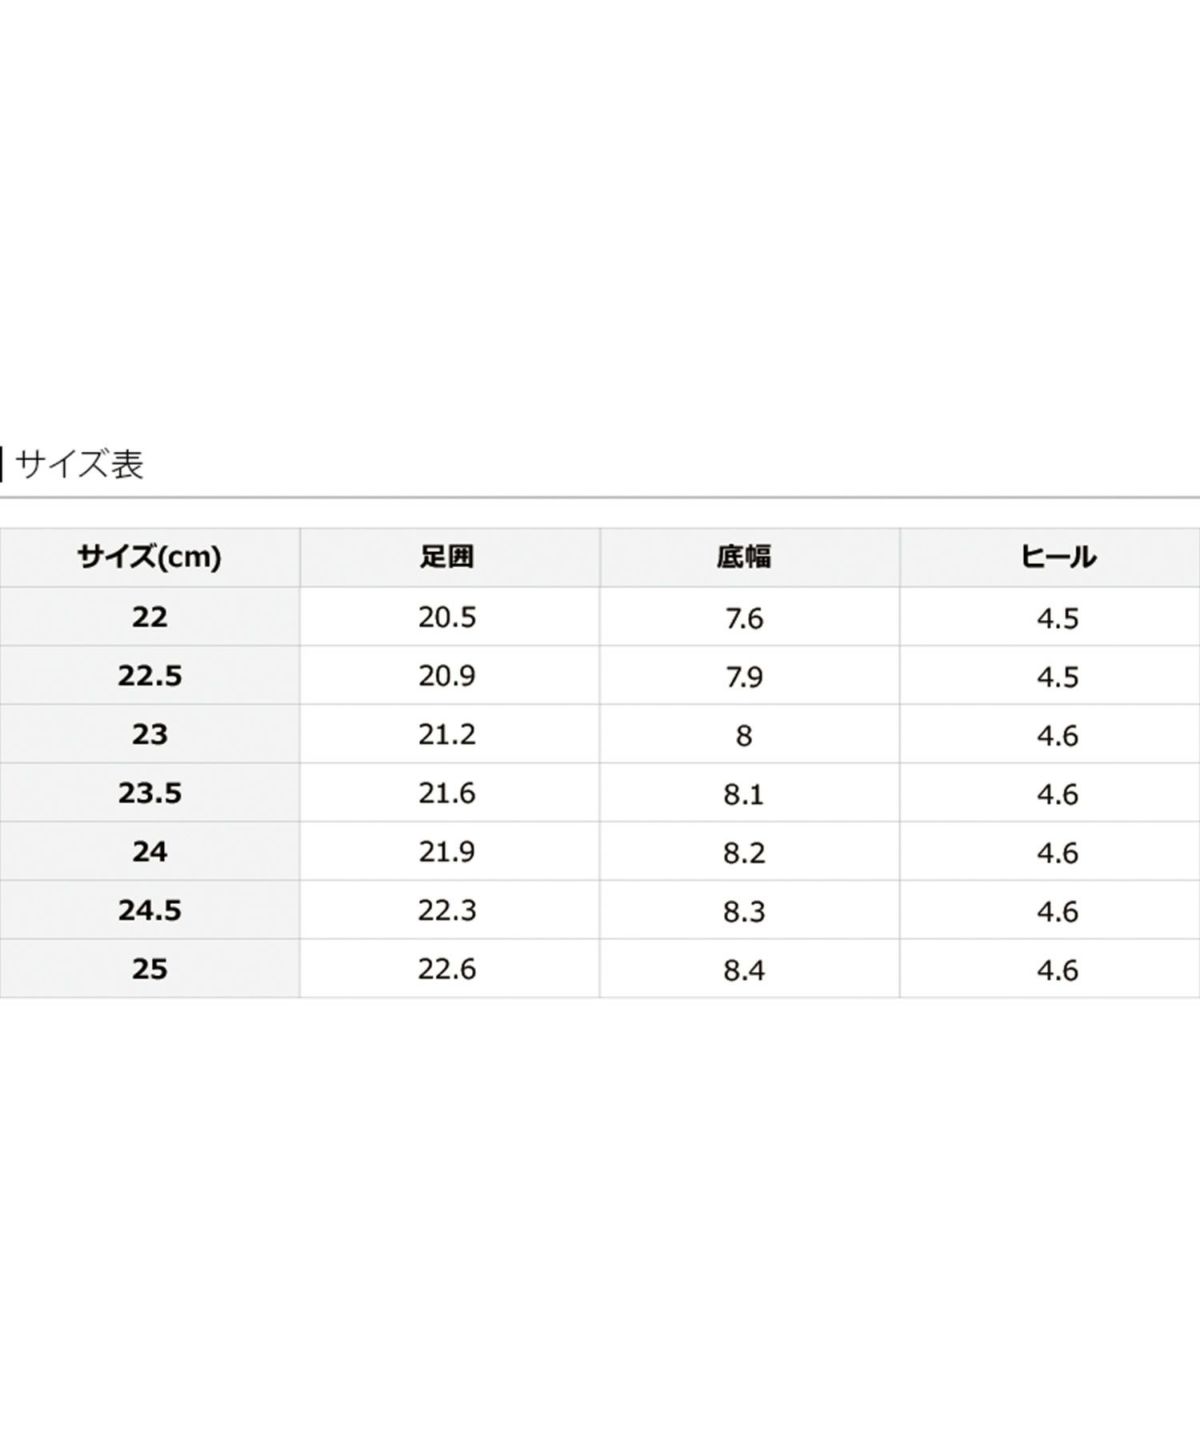Select the size 23 row label

coord(150,735)
